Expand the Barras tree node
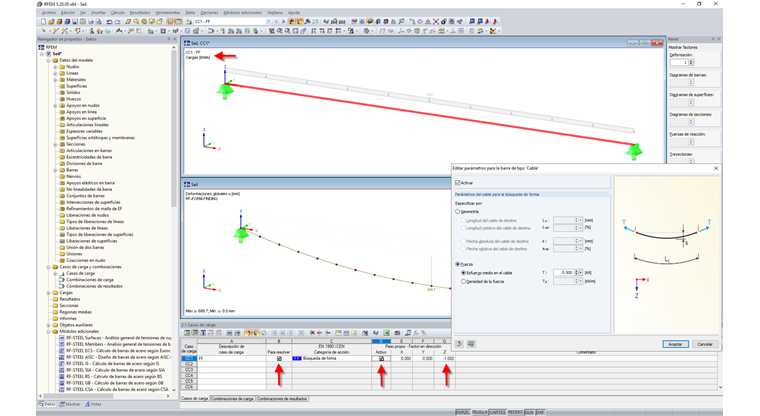This screenshot has width=760, height=416. click(55, 170)
